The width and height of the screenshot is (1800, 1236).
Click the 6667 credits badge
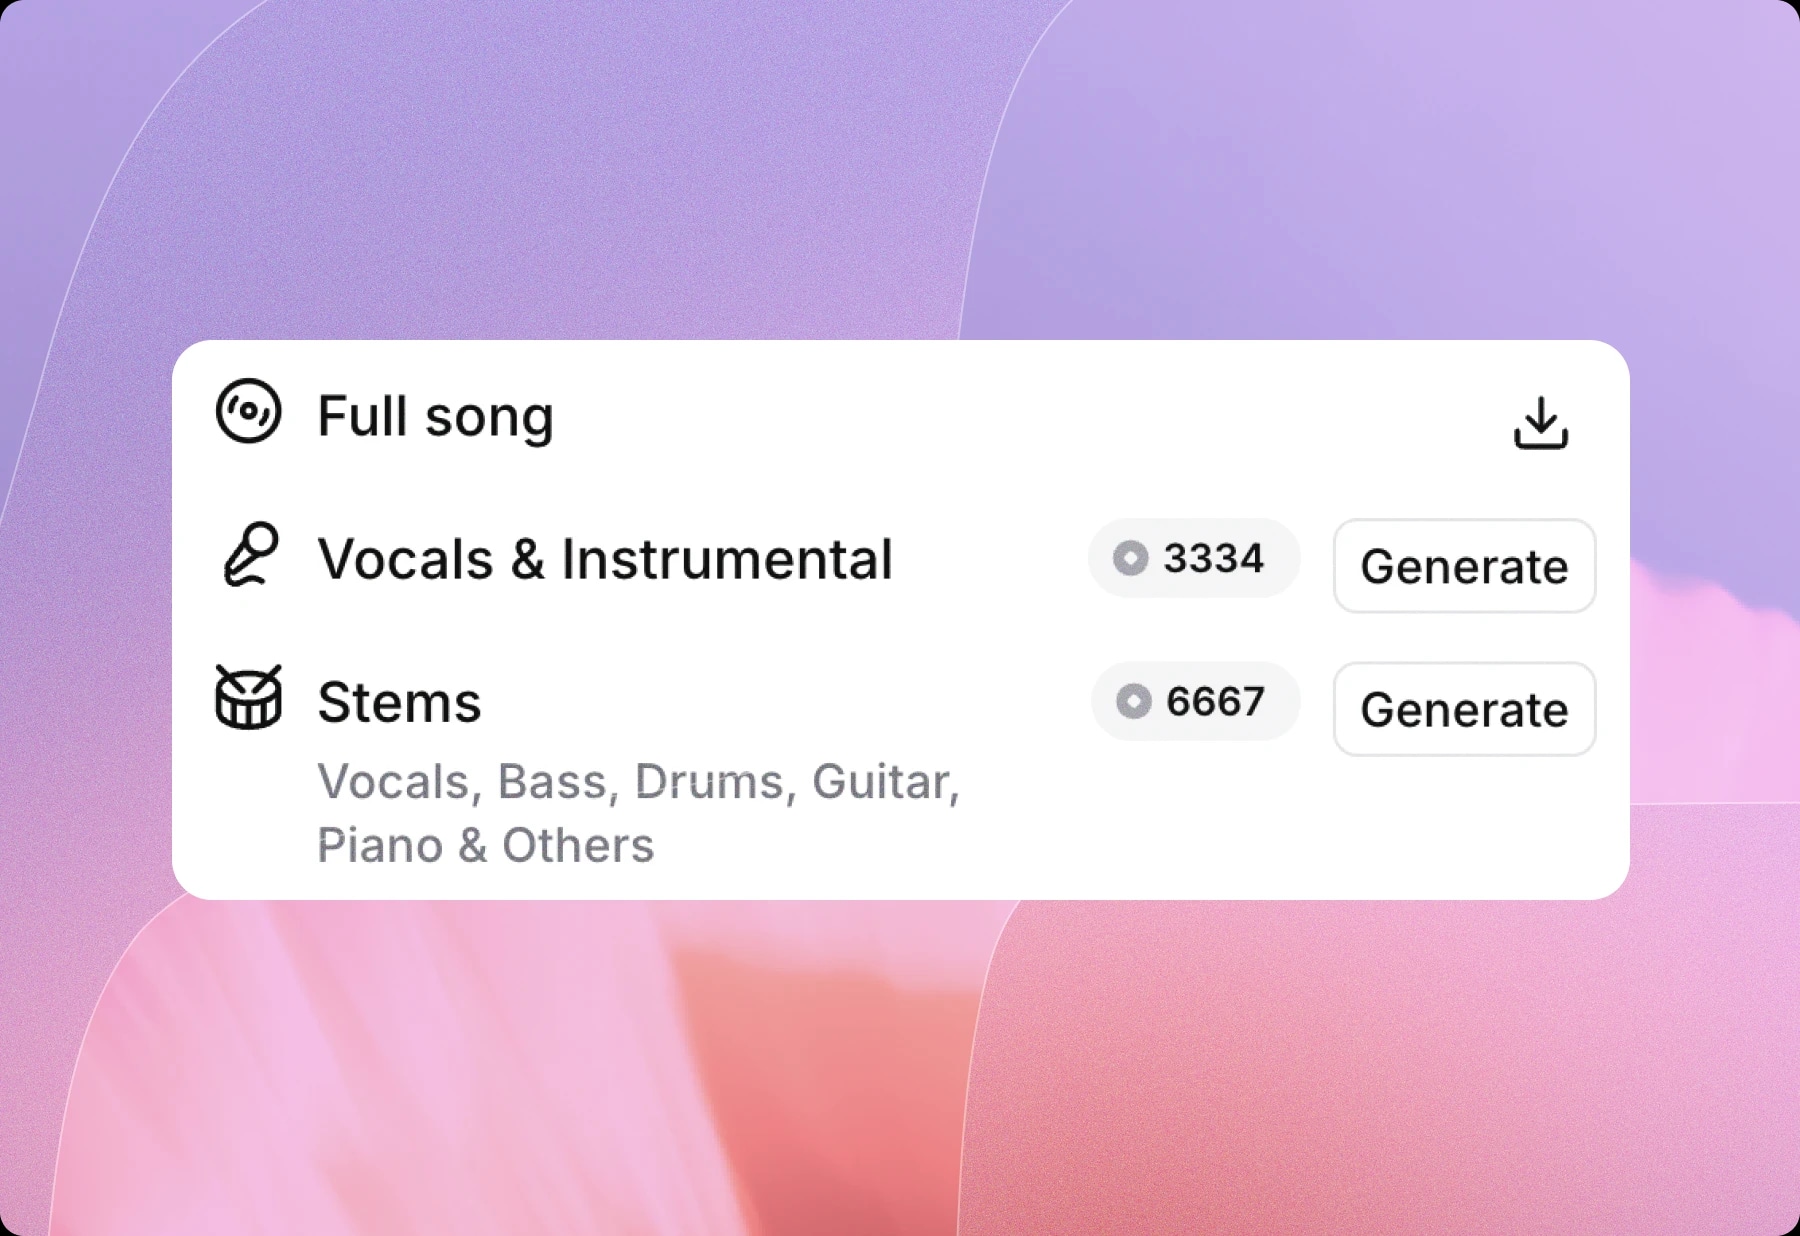(1194, 702)
